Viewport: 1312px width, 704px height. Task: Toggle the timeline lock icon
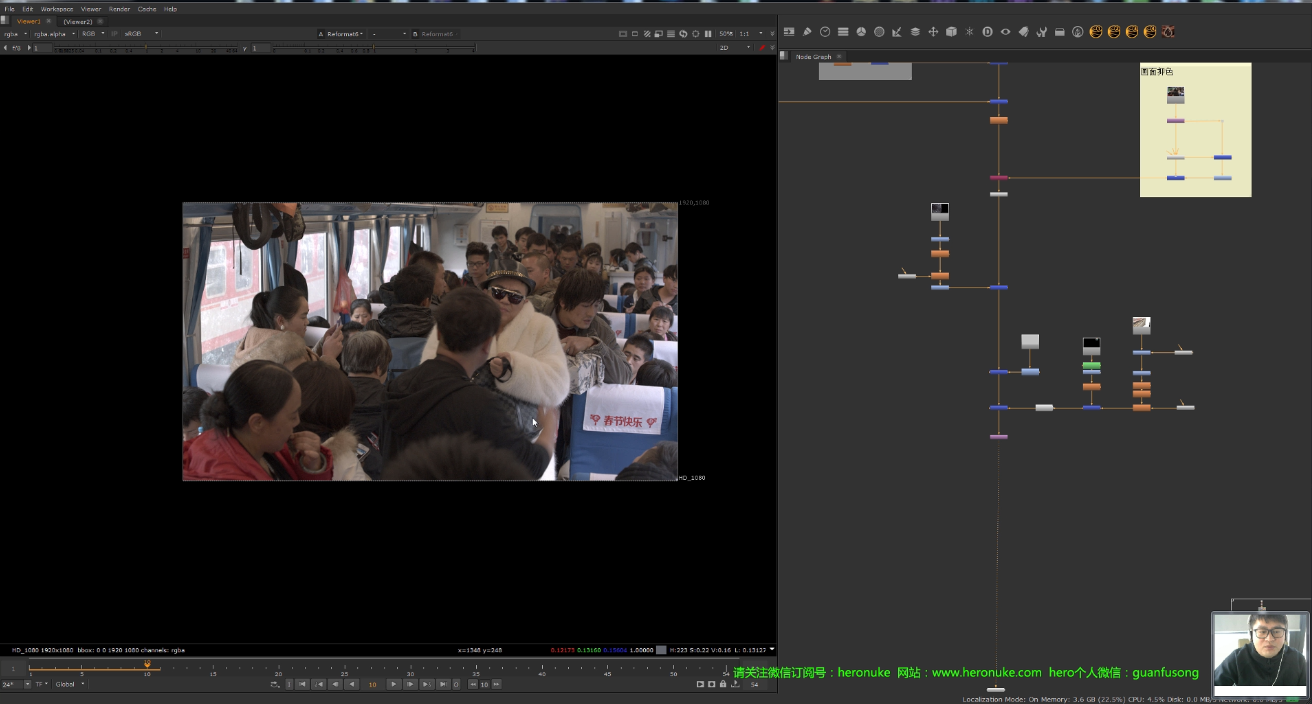(723, 684)
